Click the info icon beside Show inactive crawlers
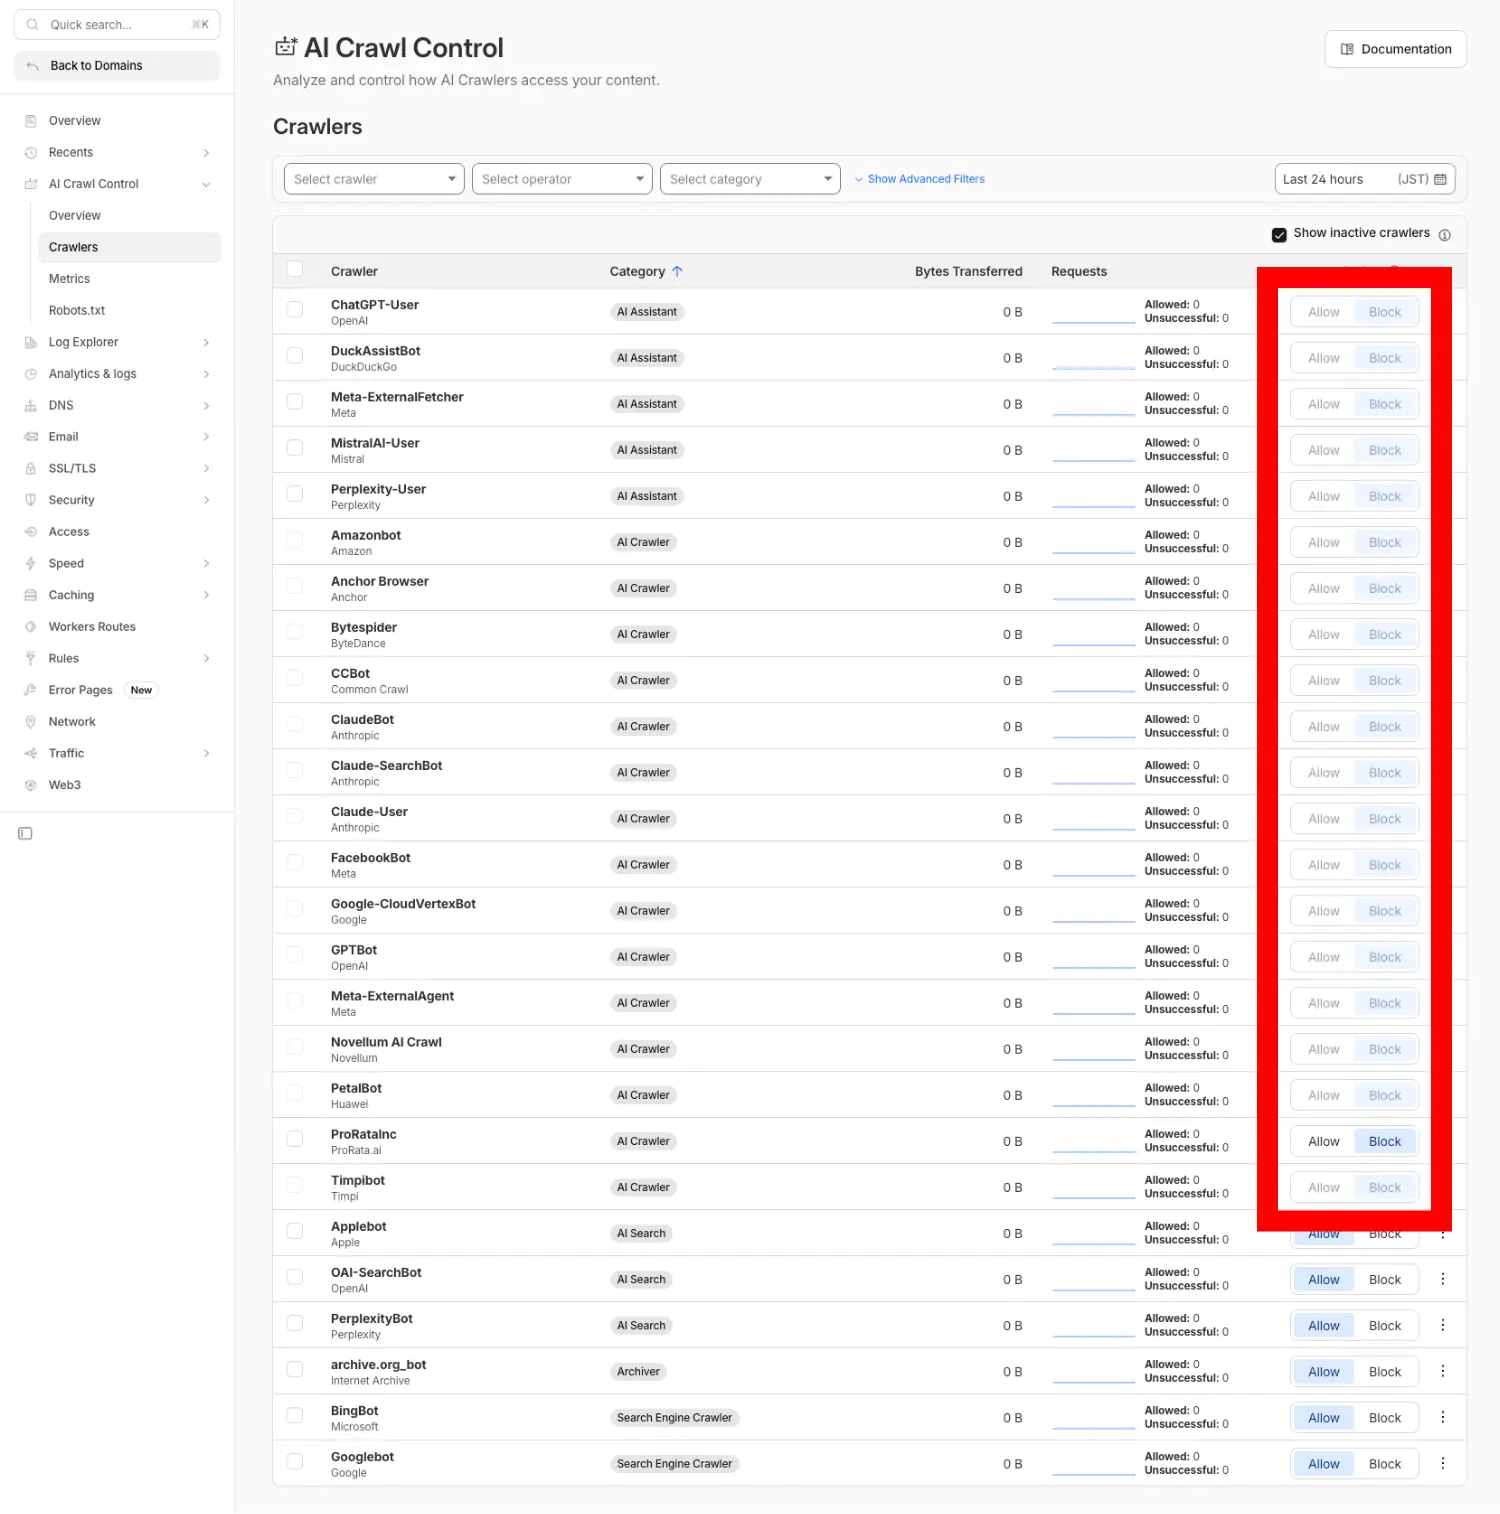Viewport: 1500px width, 1514px height. [1444, 235]
